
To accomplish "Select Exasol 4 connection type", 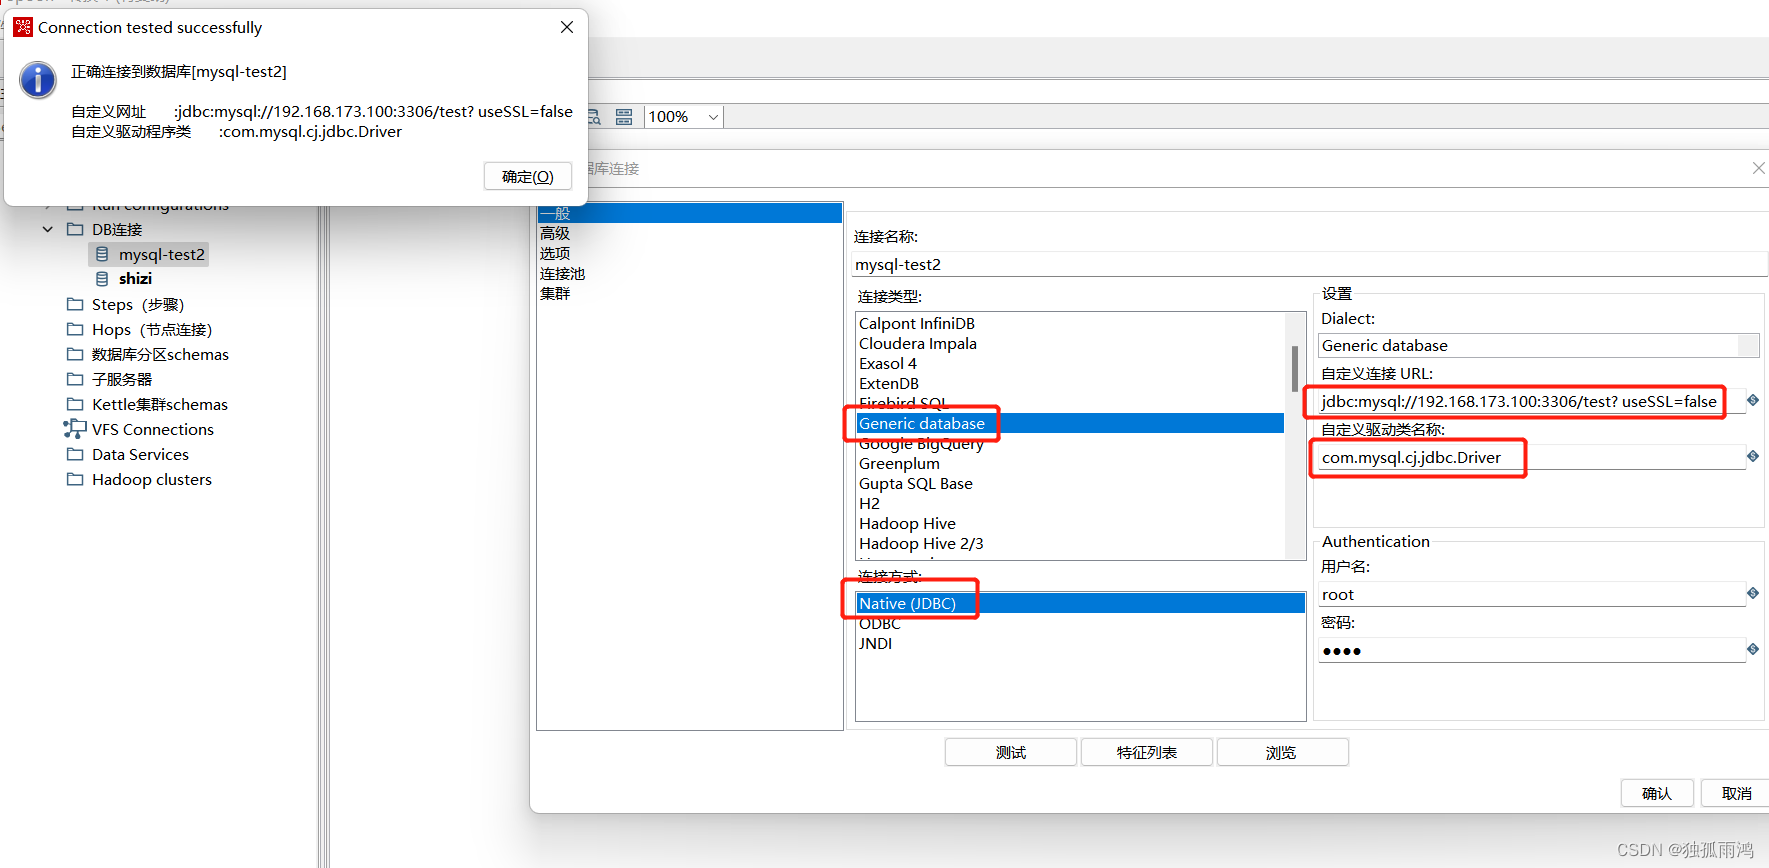I will 888,363.
